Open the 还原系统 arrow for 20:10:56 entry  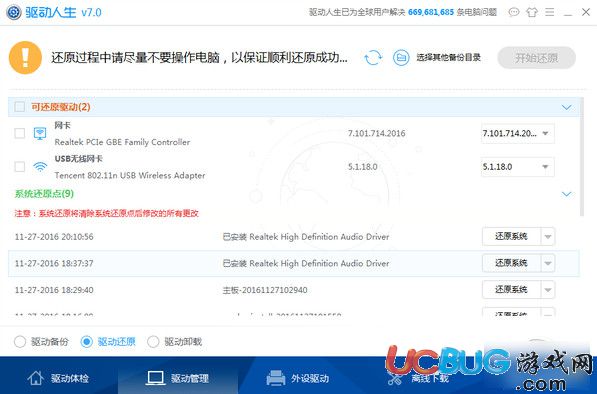point(548,236)
